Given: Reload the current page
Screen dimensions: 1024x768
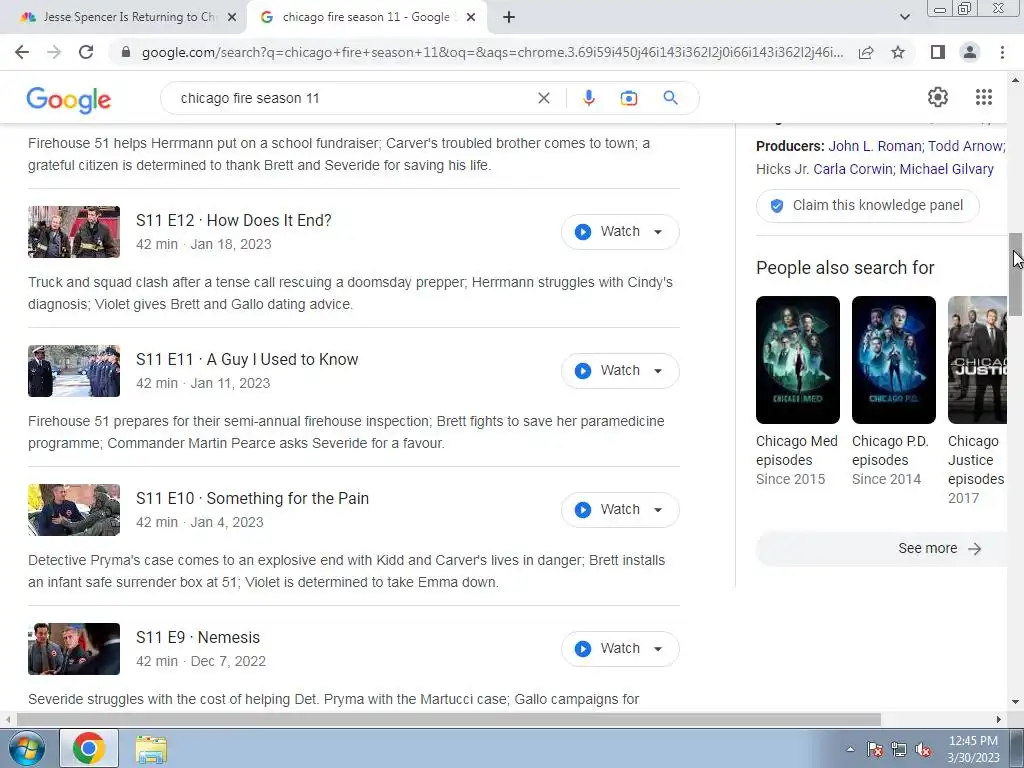Looking at the screenshot, I should 86,52.
